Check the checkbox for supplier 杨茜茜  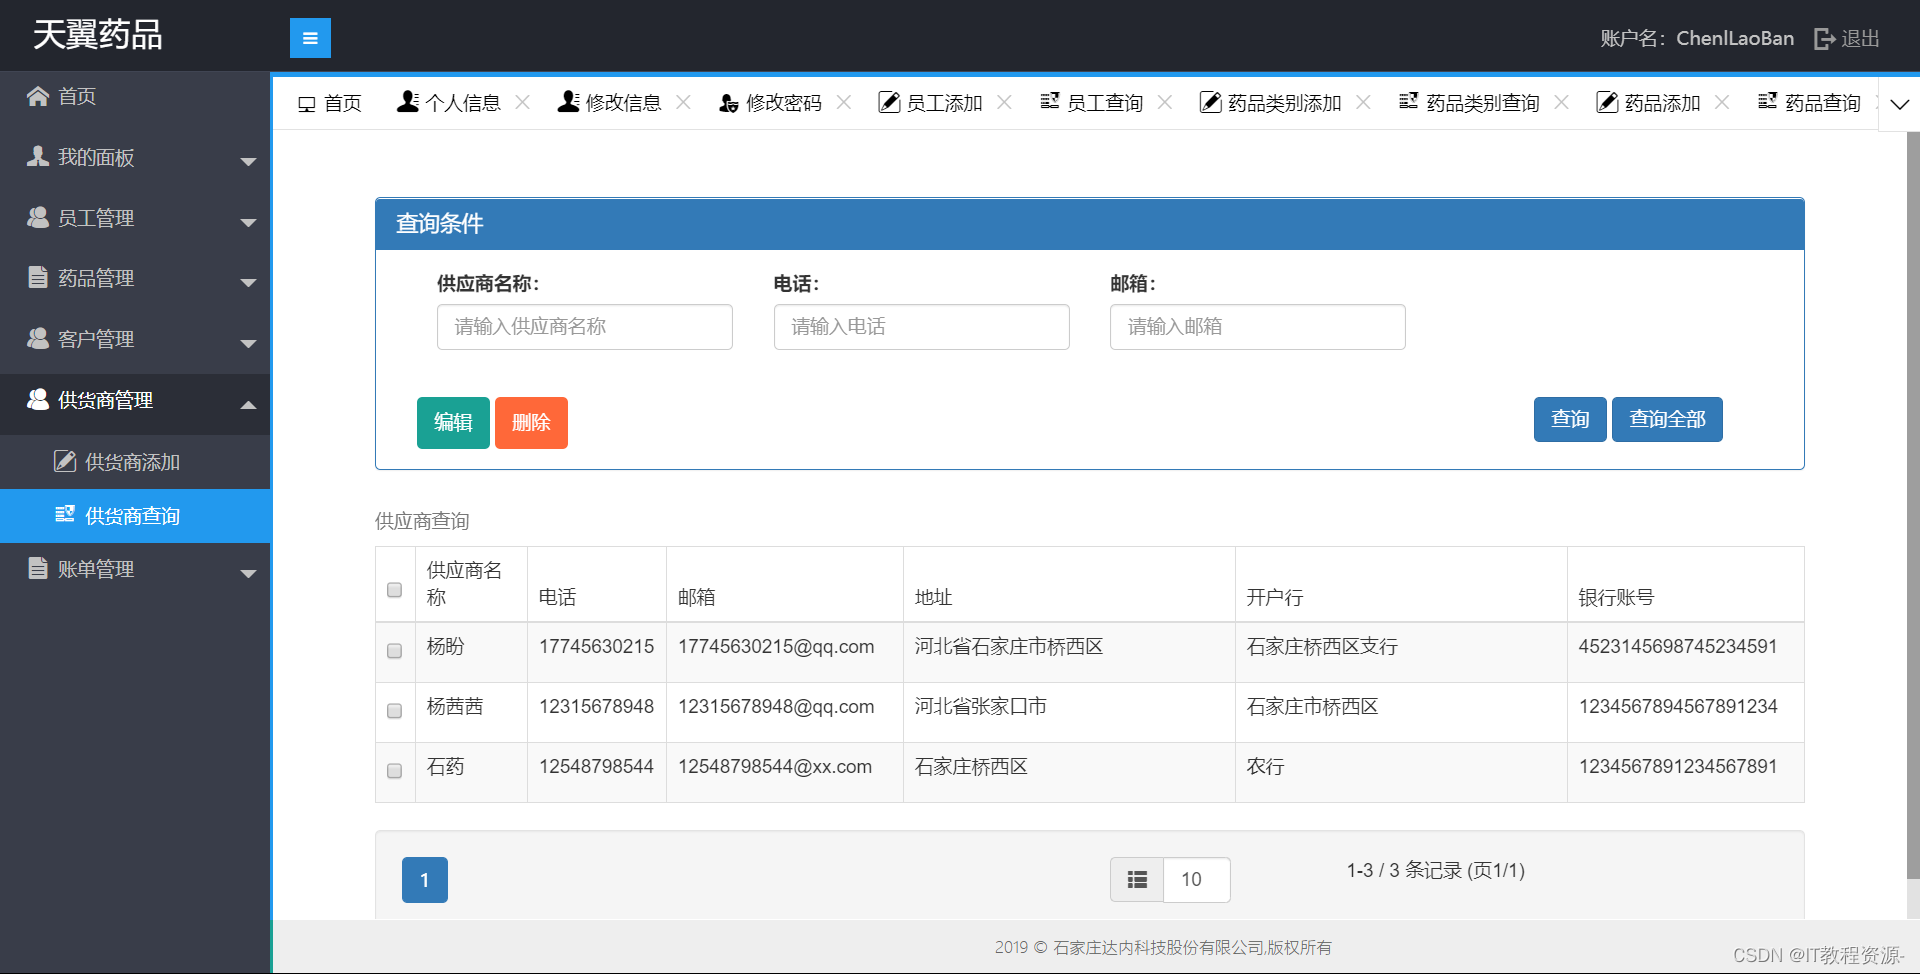pyautogui.click(x=394, y=711)
